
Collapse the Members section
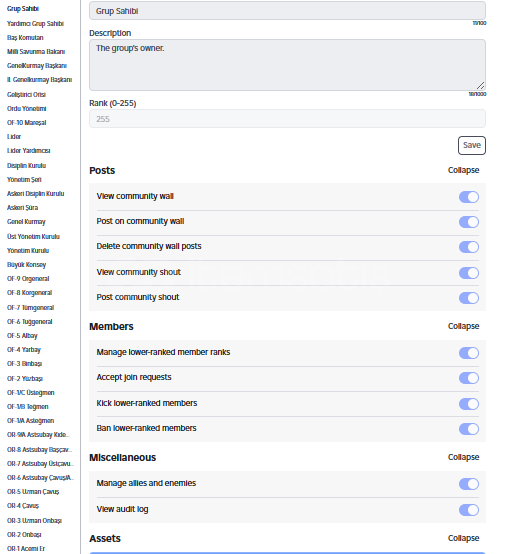463,326
